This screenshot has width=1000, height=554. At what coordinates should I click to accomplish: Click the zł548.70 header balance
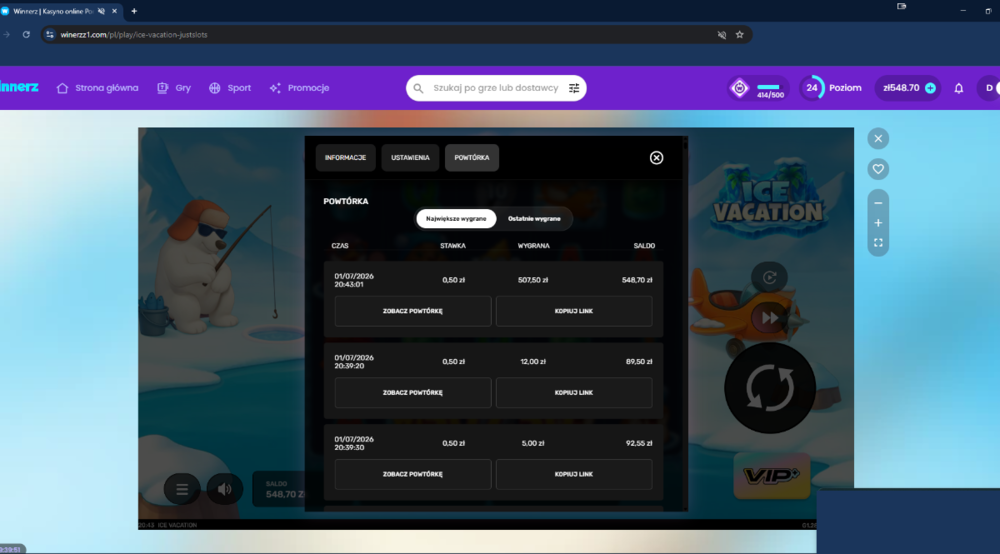click(x=901, y=88)
